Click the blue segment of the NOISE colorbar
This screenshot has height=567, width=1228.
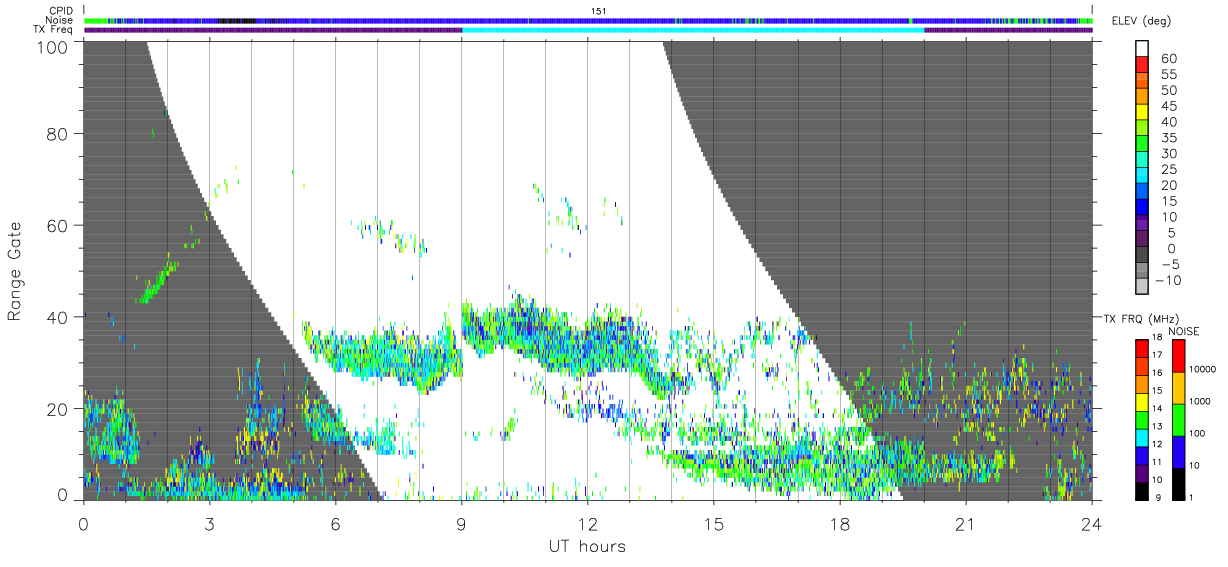(1178, 451)
